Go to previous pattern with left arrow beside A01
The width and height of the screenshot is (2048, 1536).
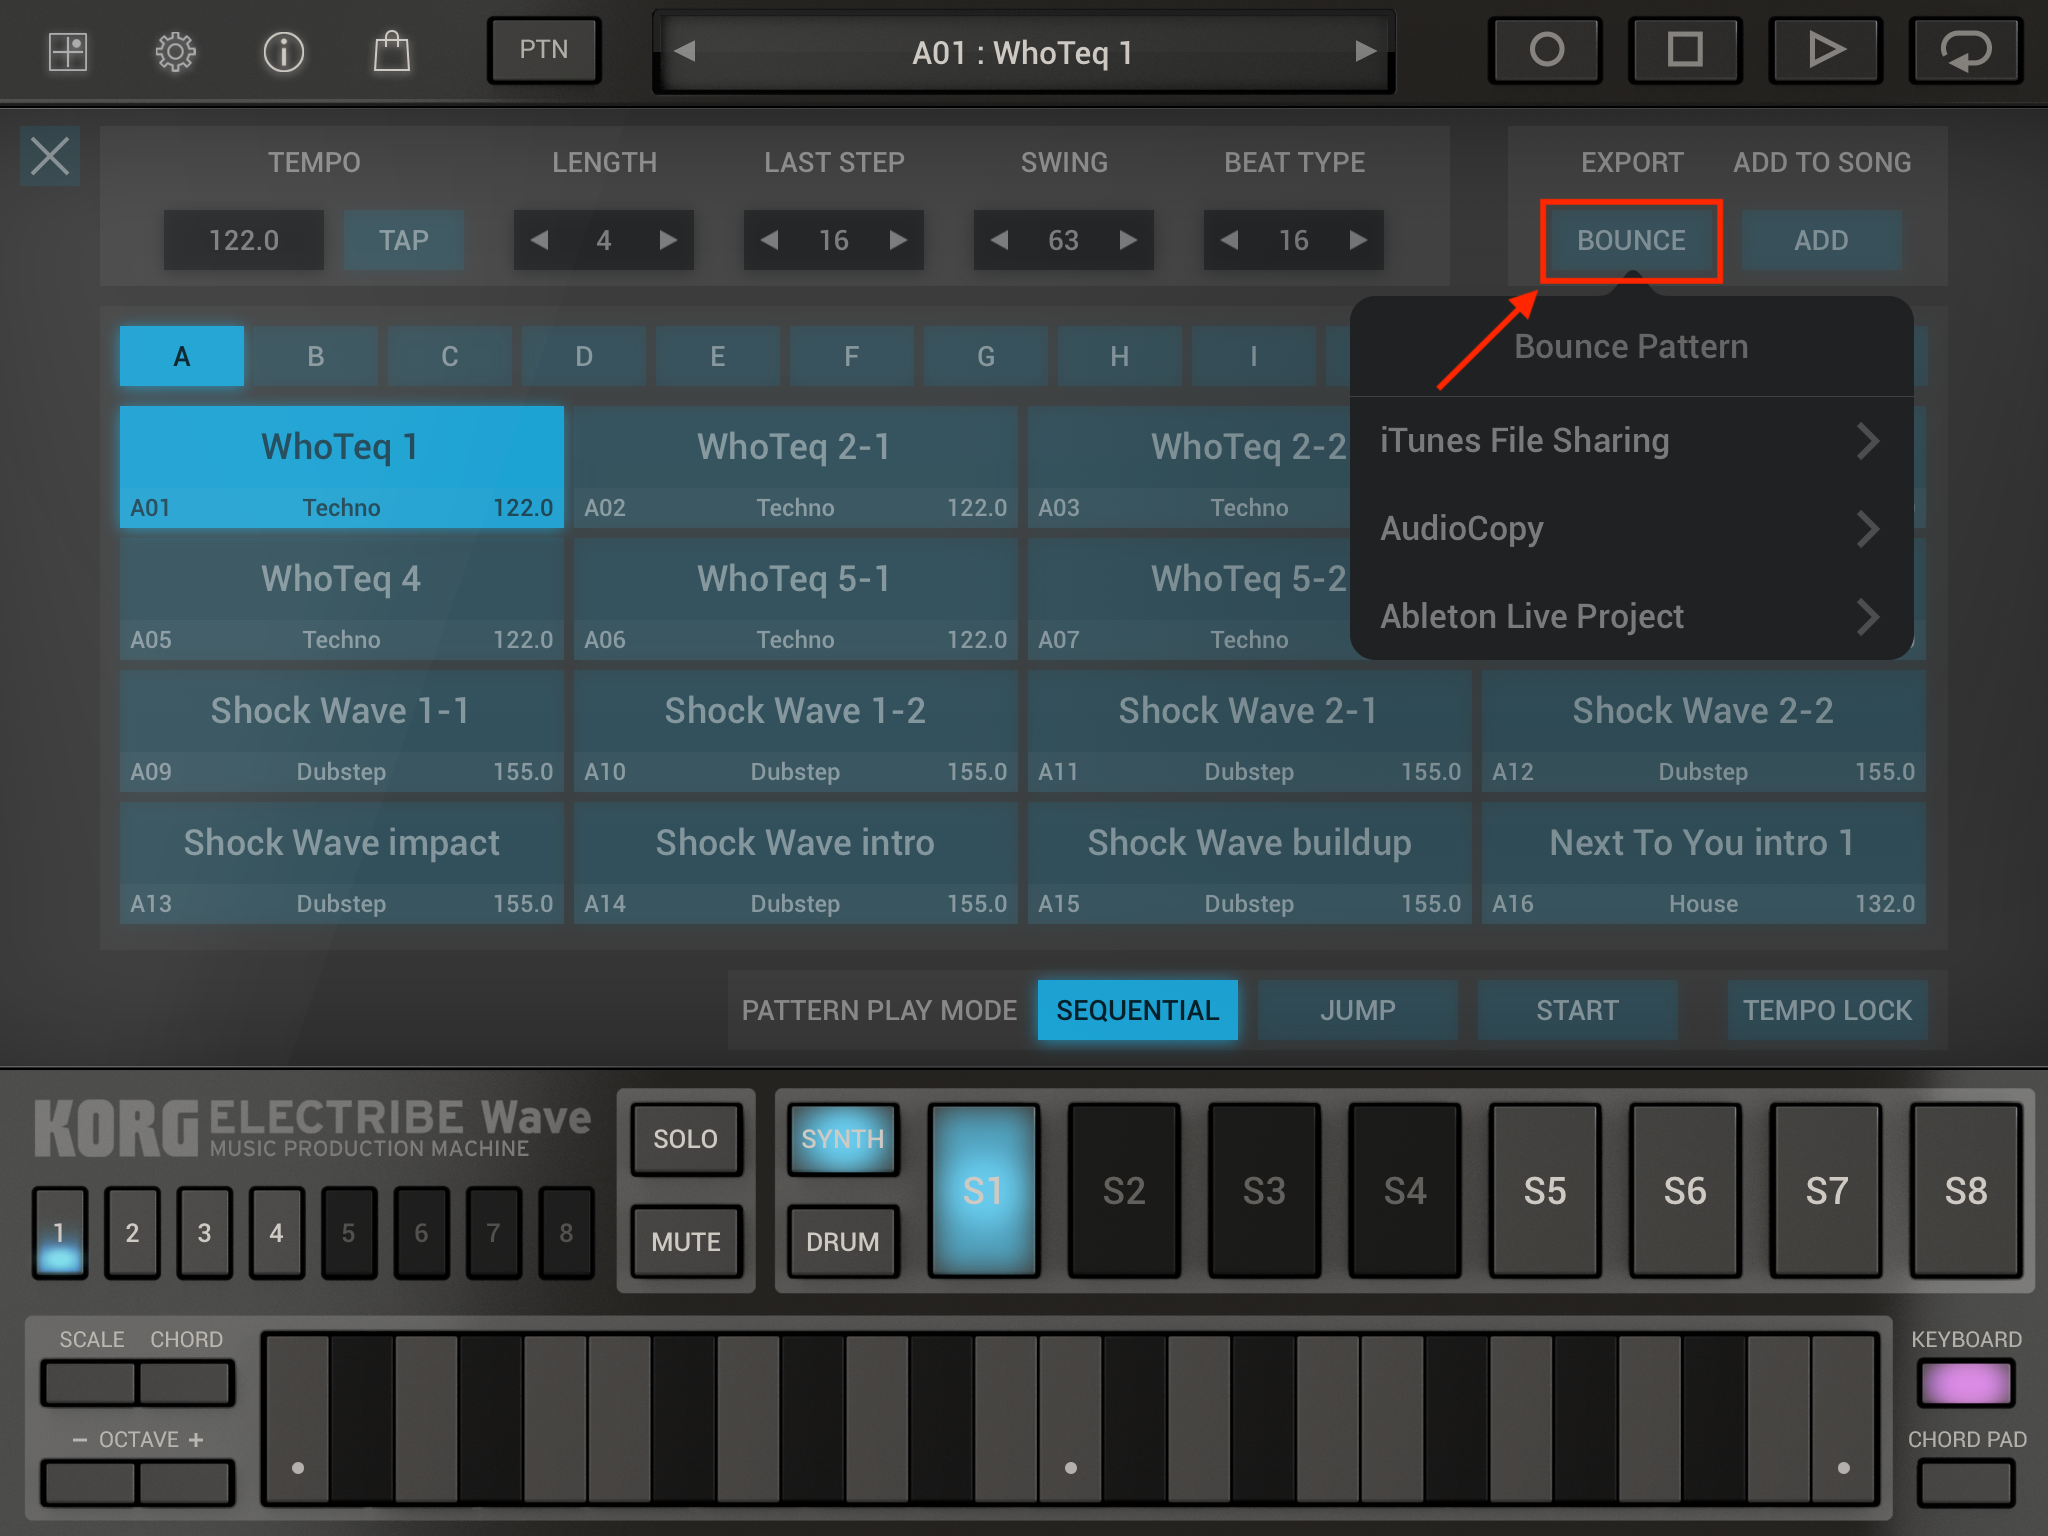coord(685,51)
